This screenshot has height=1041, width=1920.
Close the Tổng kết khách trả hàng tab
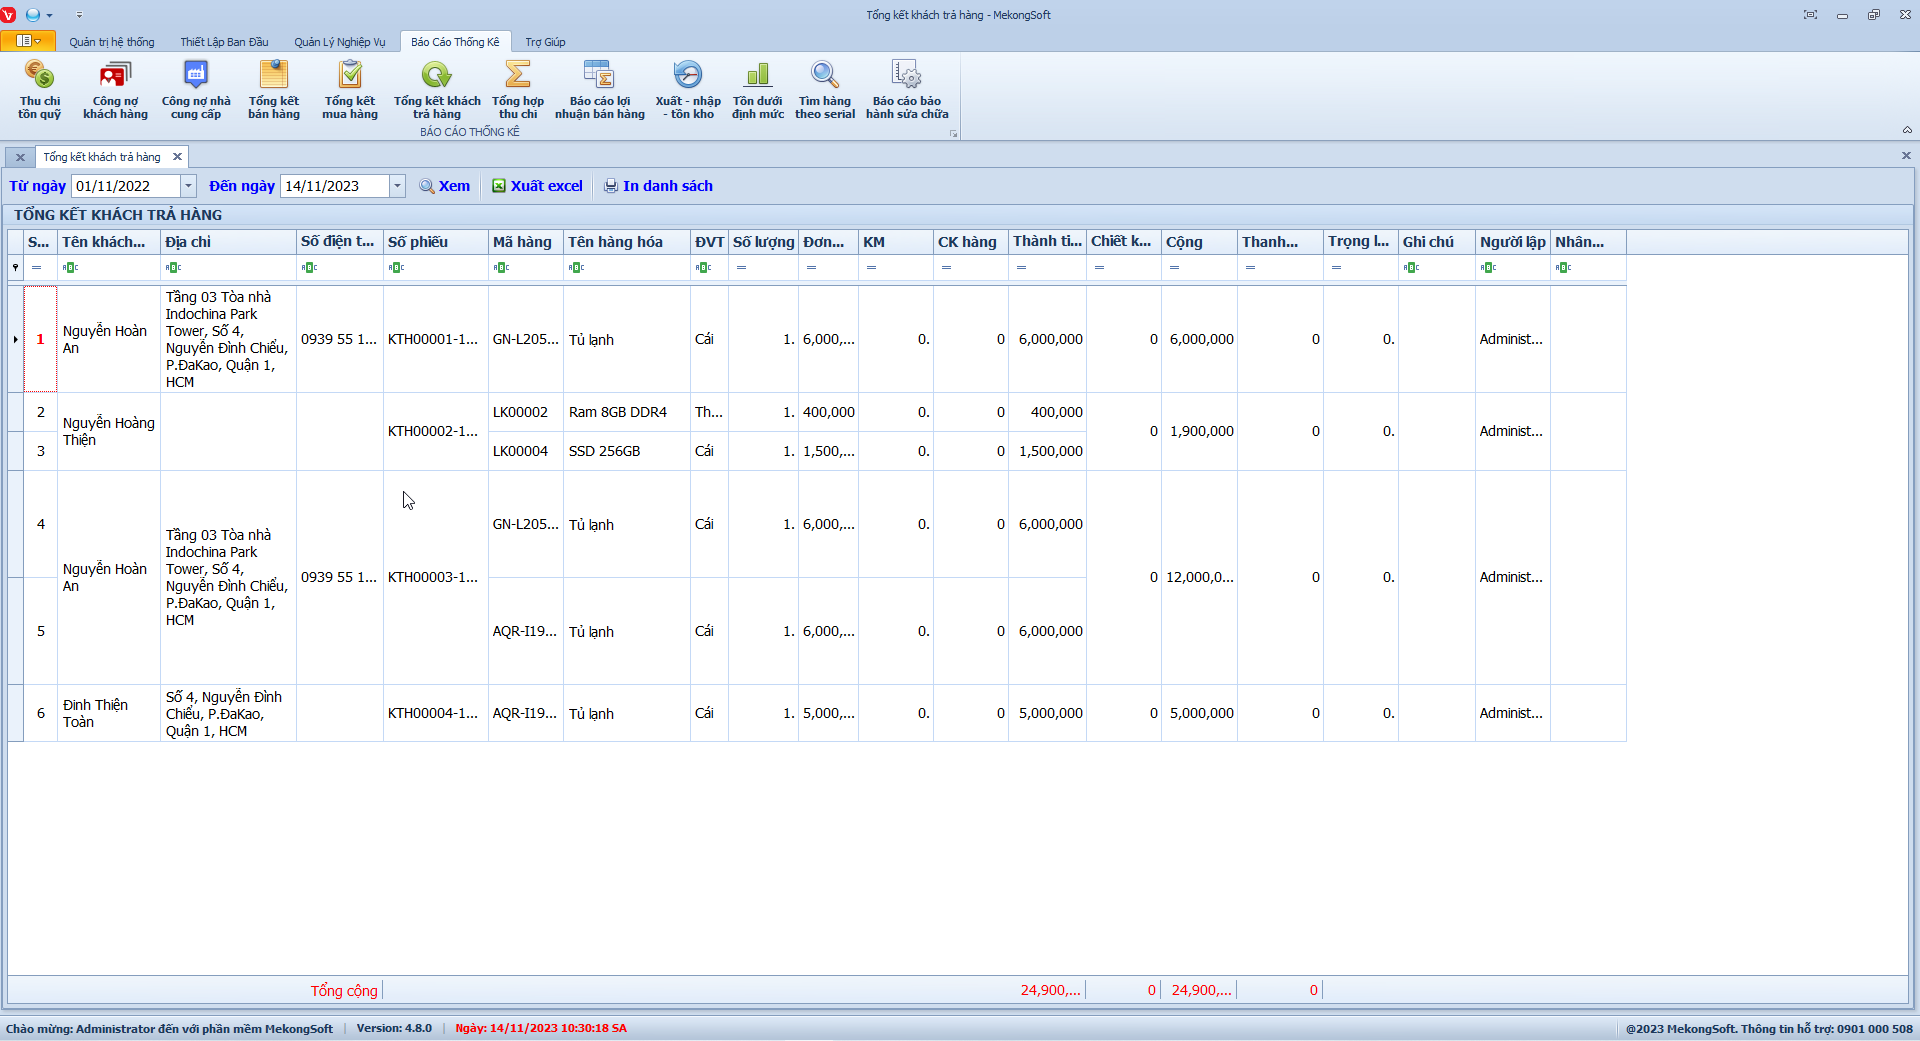pos(177,157)
